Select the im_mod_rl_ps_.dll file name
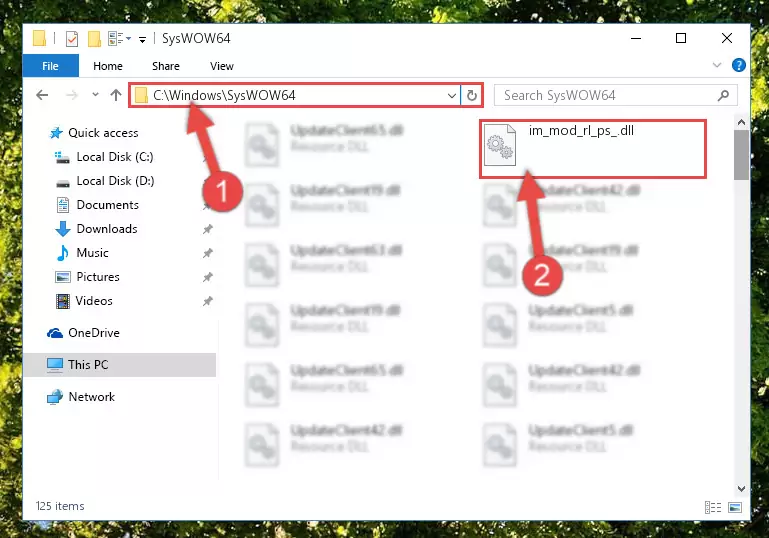Image resolution: width=769 pixels, height=538 pixels. [581, 131]
